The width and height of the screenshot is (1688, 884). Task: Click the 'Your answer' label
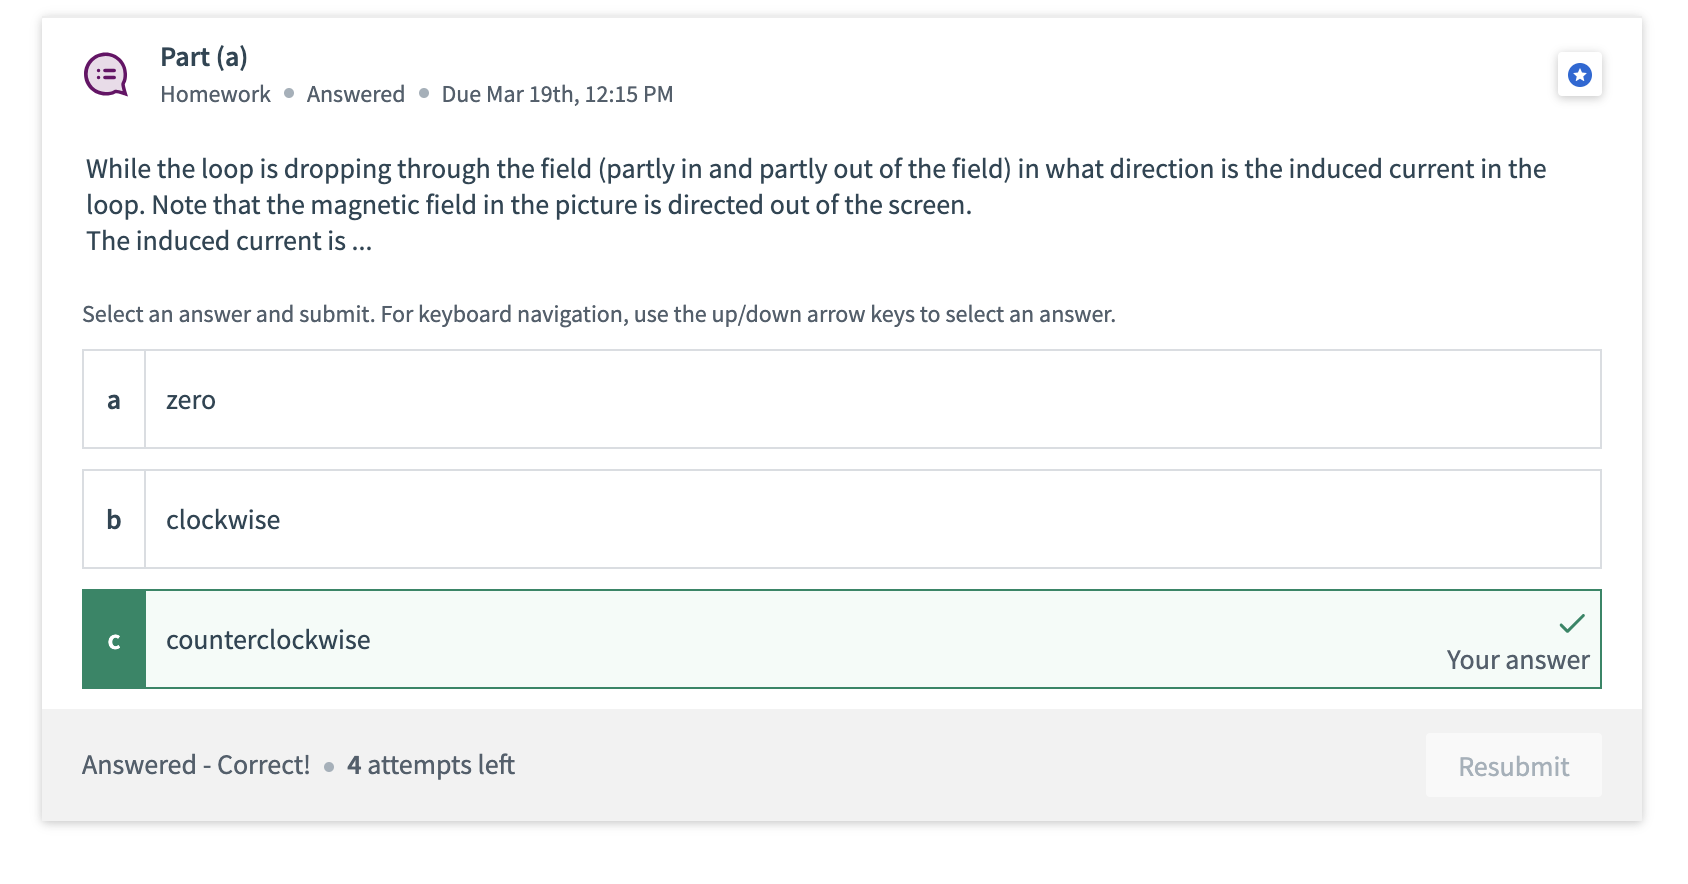[x=1517, y=660]
